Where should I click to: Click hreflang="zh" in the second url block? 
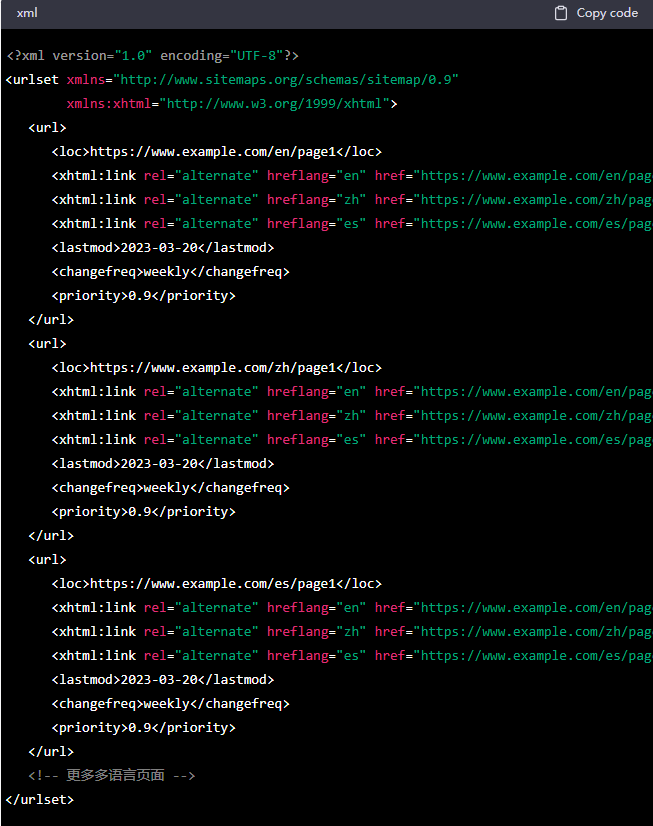[x=316, y=416]
